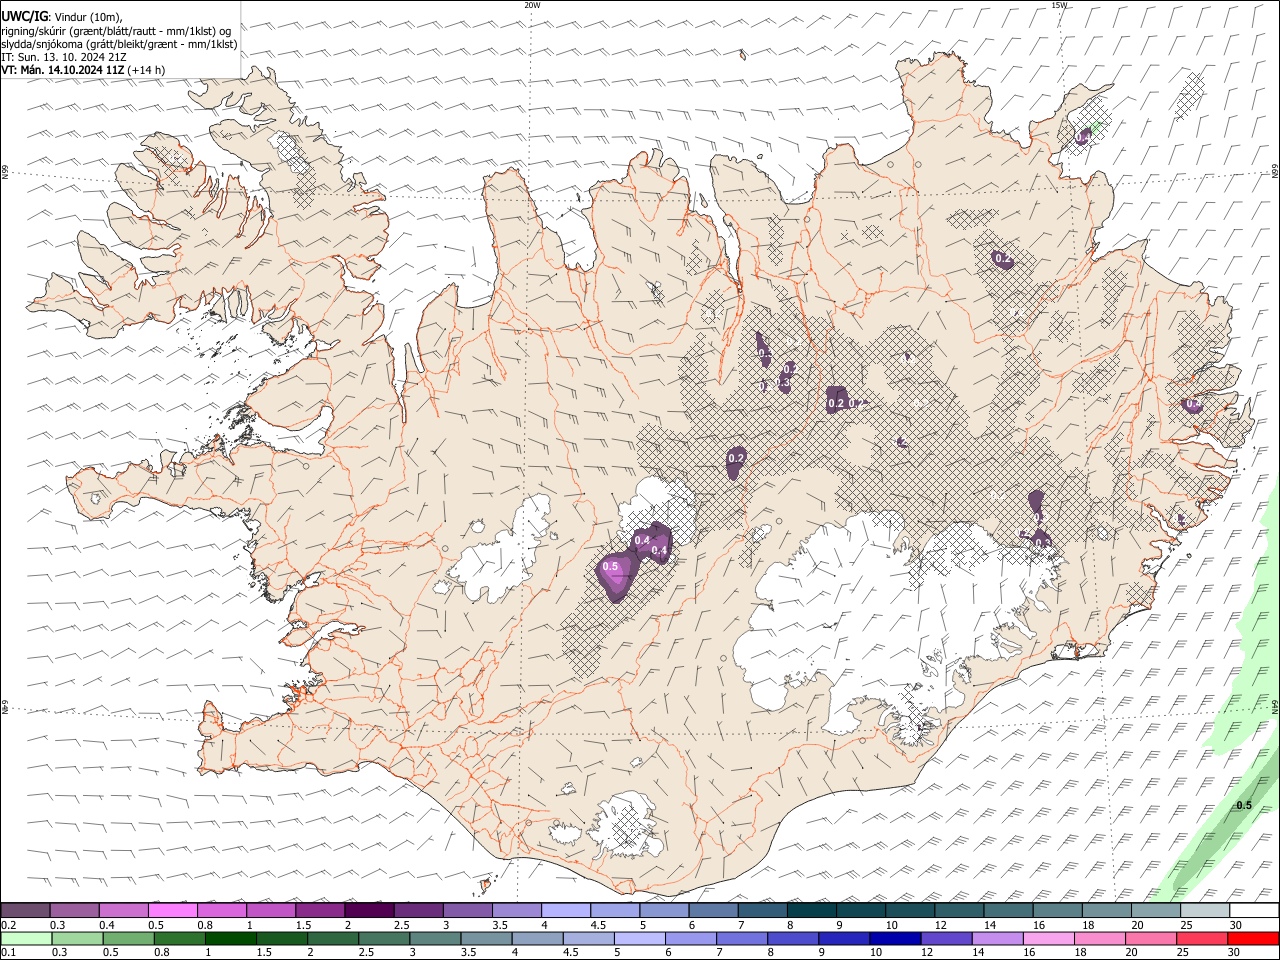Click the '20' value label in the bottom legend row

tap(1132, 953)
